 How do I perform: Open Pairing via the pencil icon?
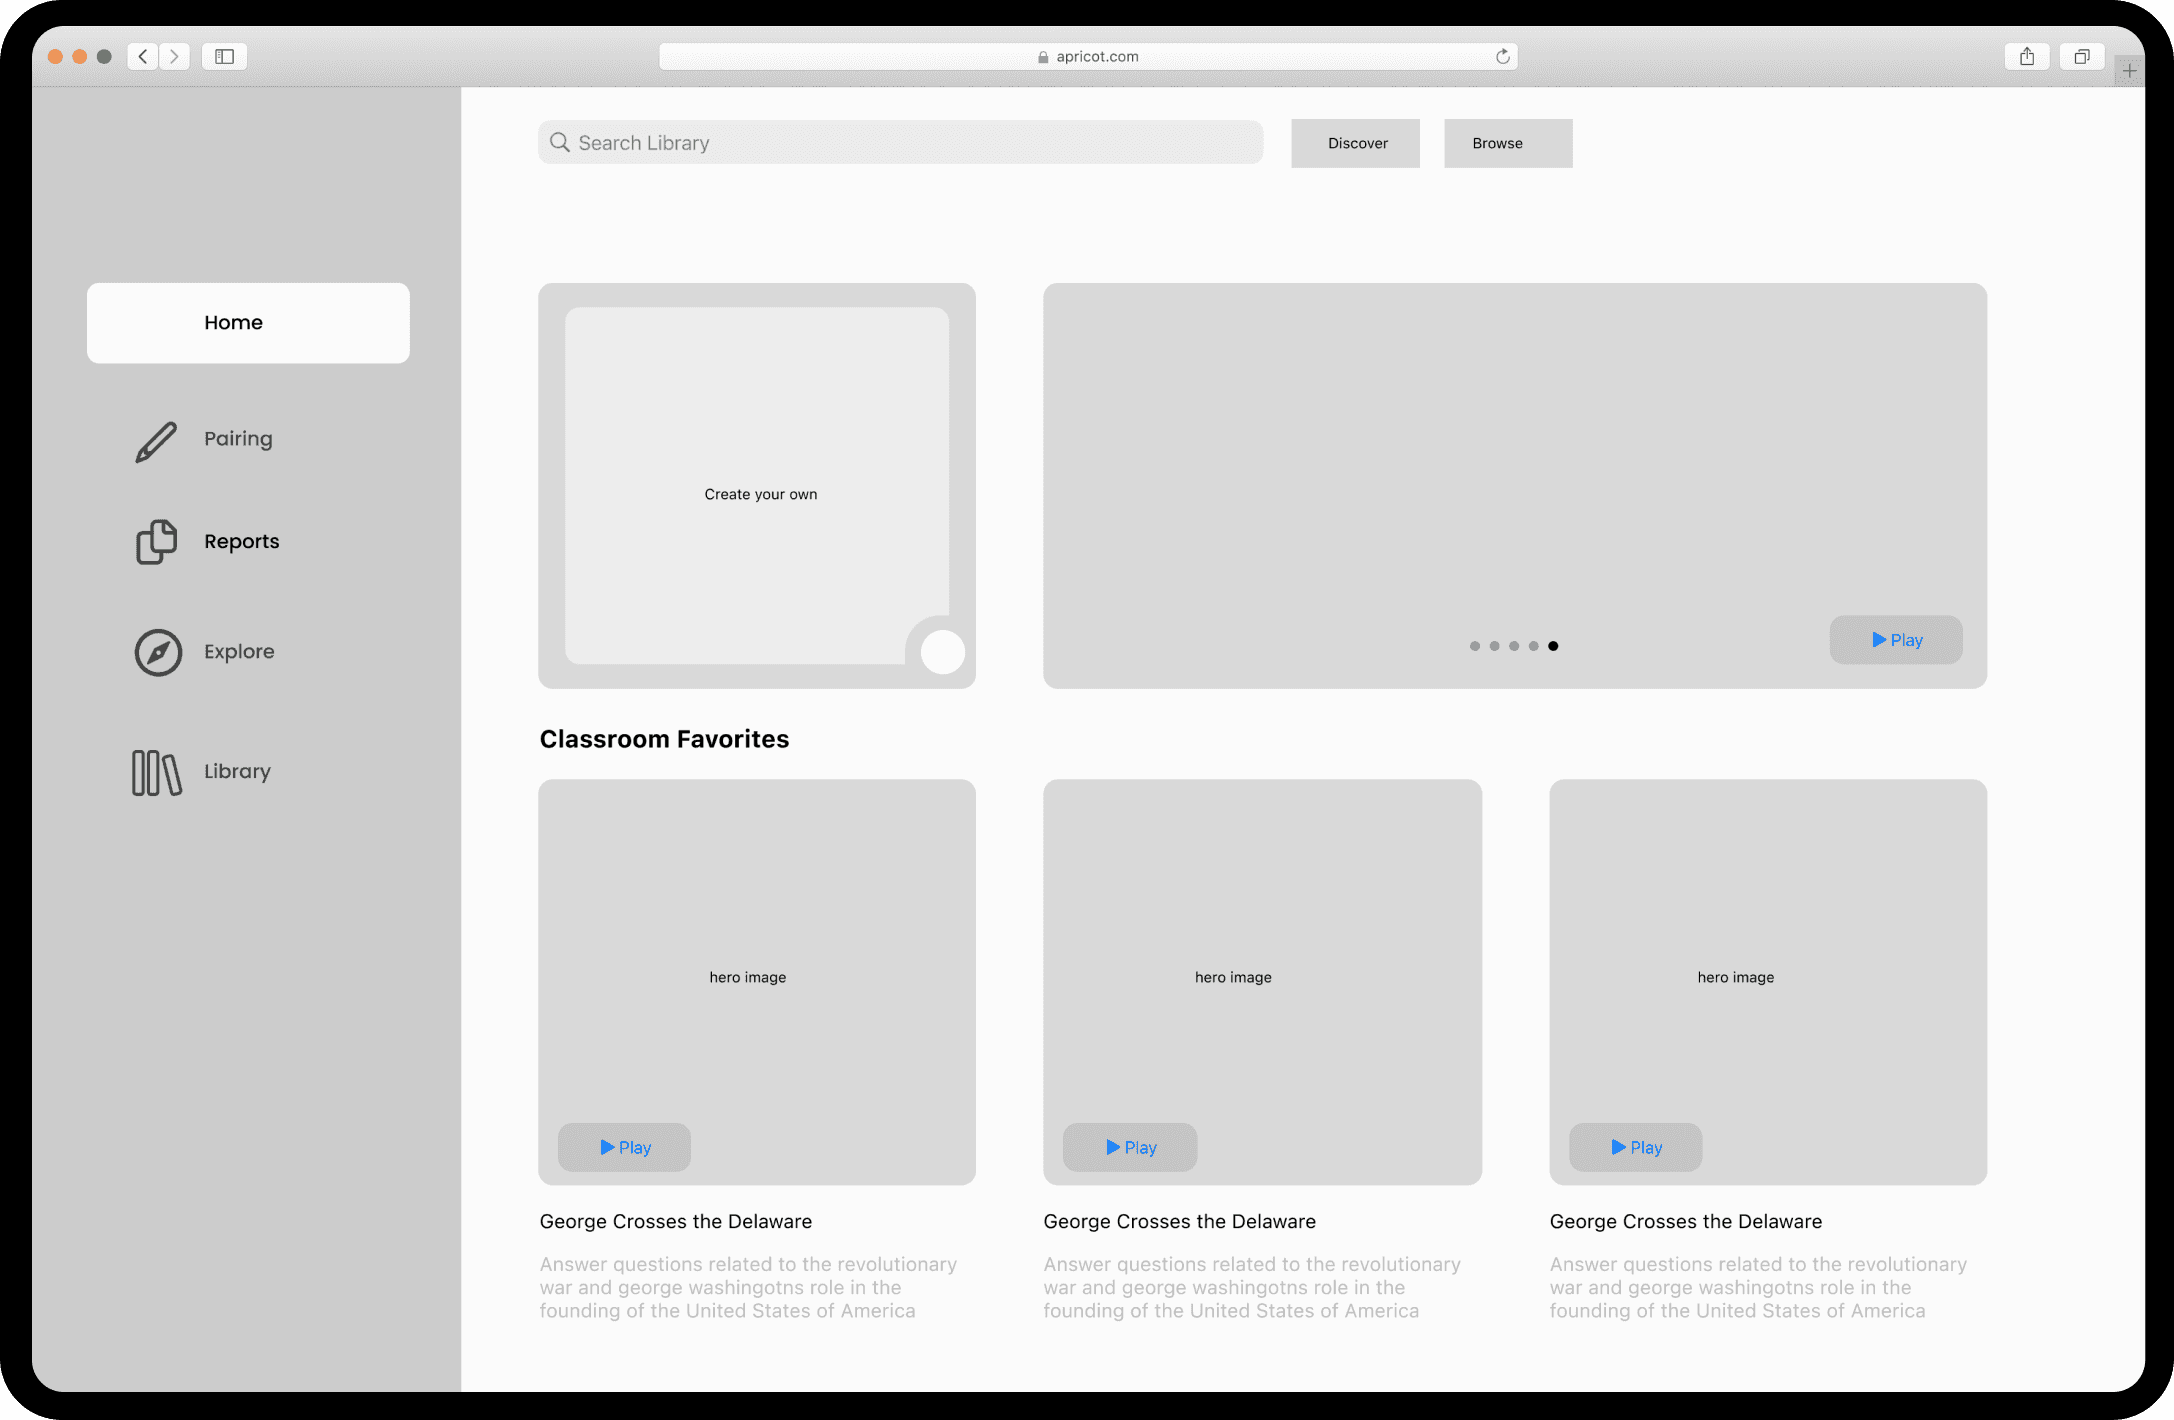156,441
